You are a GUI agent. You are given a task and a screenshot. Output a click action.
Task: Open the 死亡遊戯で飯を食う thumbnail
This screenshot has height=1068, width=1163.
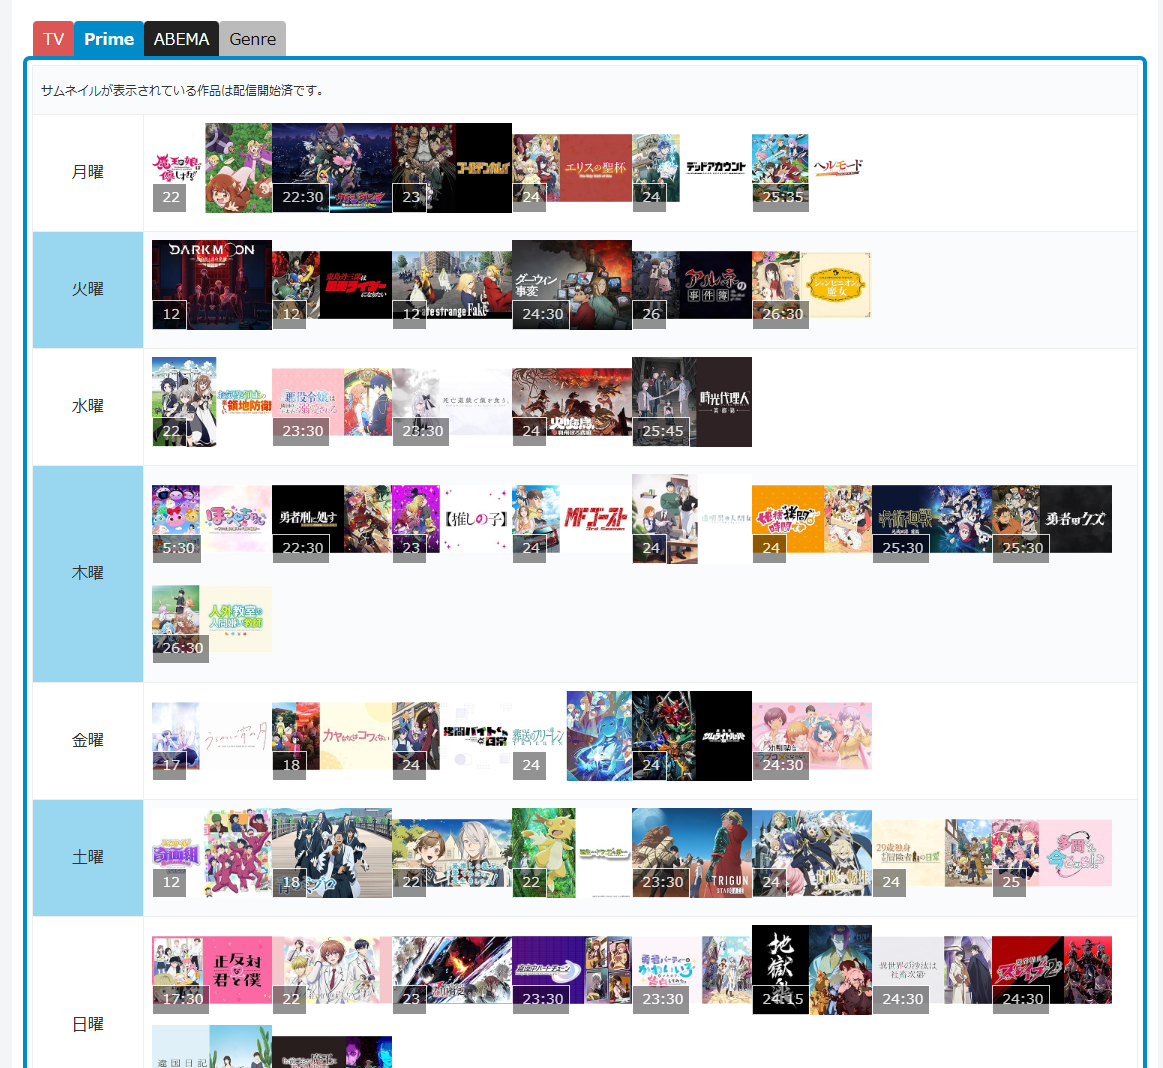tap(452, 402)
